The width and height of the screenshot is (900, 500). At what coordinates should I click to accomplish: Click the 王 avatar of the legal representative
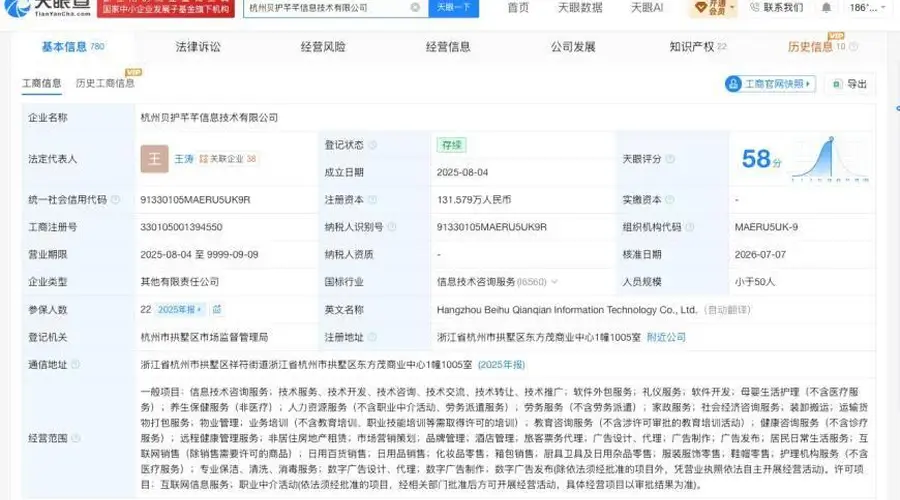click(x=154, y=159)
